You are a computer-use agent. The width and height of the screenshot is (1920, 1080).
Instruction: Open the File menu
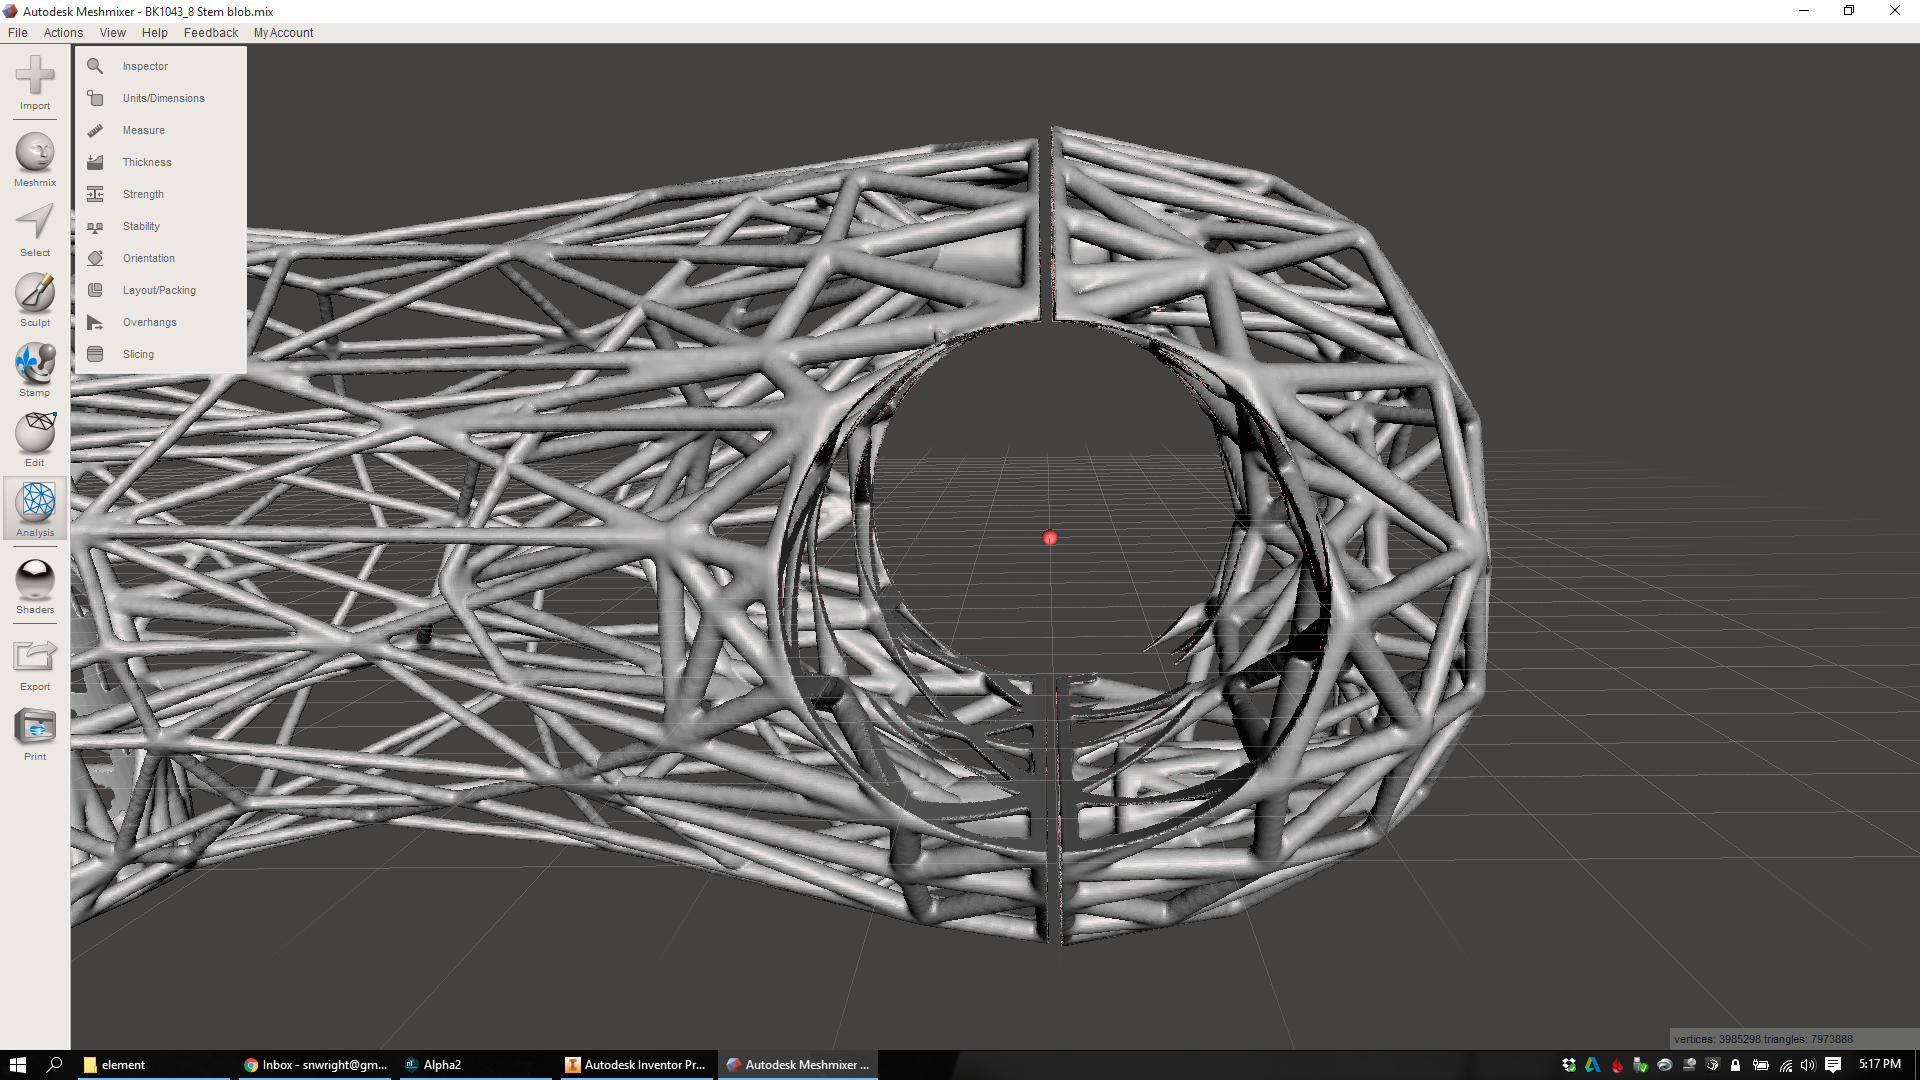[x=17, y=33]
